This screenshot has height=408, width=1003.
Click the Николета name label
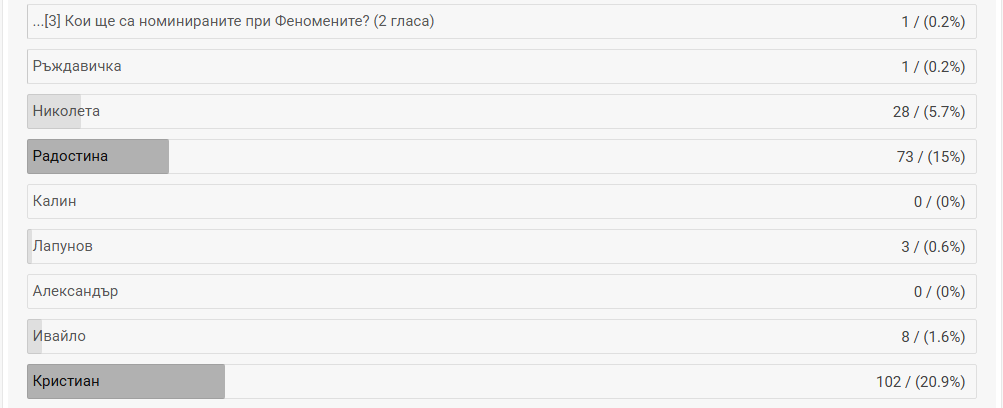click(x=66, y=111)
